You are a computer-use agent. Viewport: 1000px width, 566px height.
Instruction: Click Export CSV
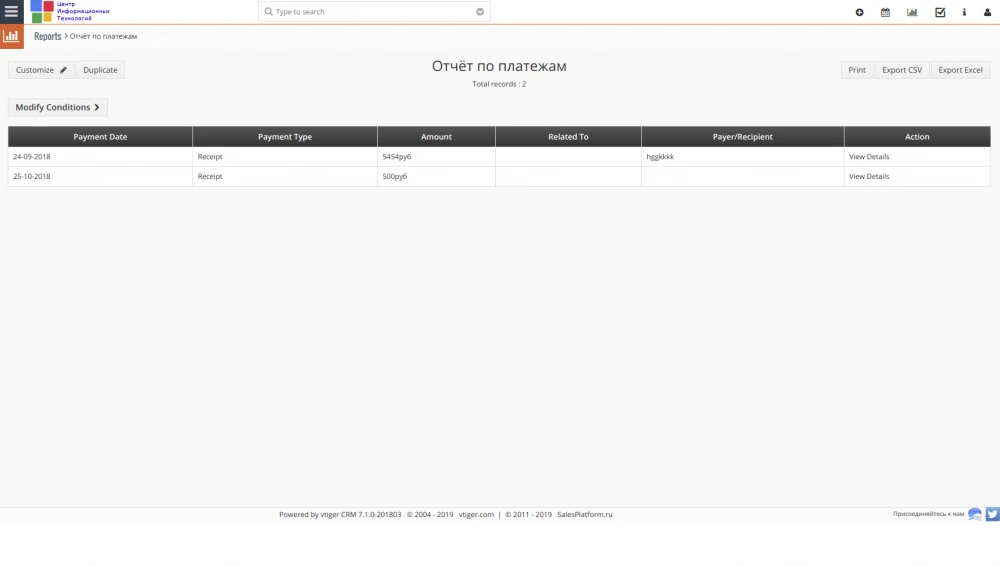click(x=902, y=70)
